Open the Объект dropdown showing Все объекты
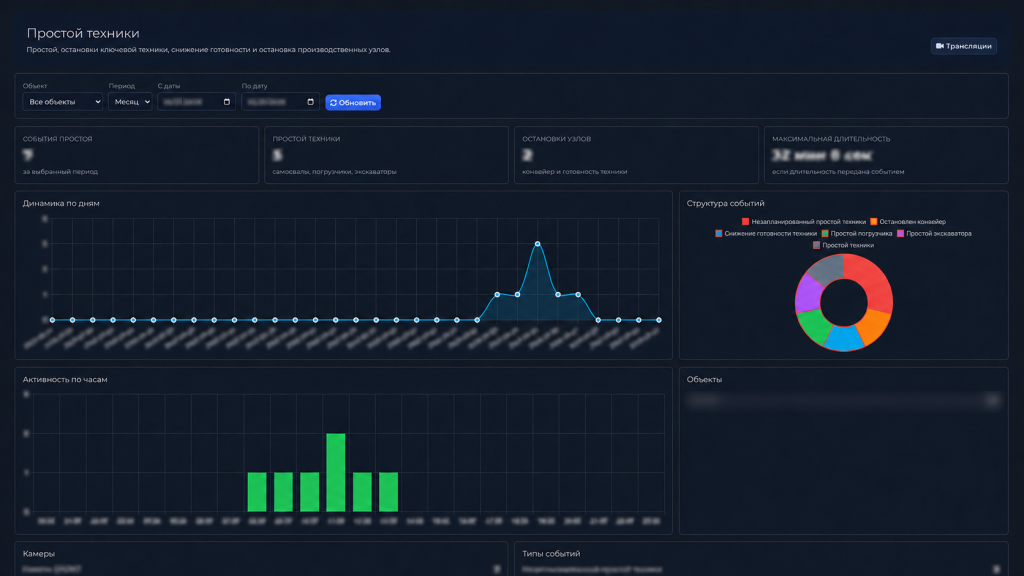The width and height of the screenshot is (1024, 576). pyautogui.click(x=63, y=102)
